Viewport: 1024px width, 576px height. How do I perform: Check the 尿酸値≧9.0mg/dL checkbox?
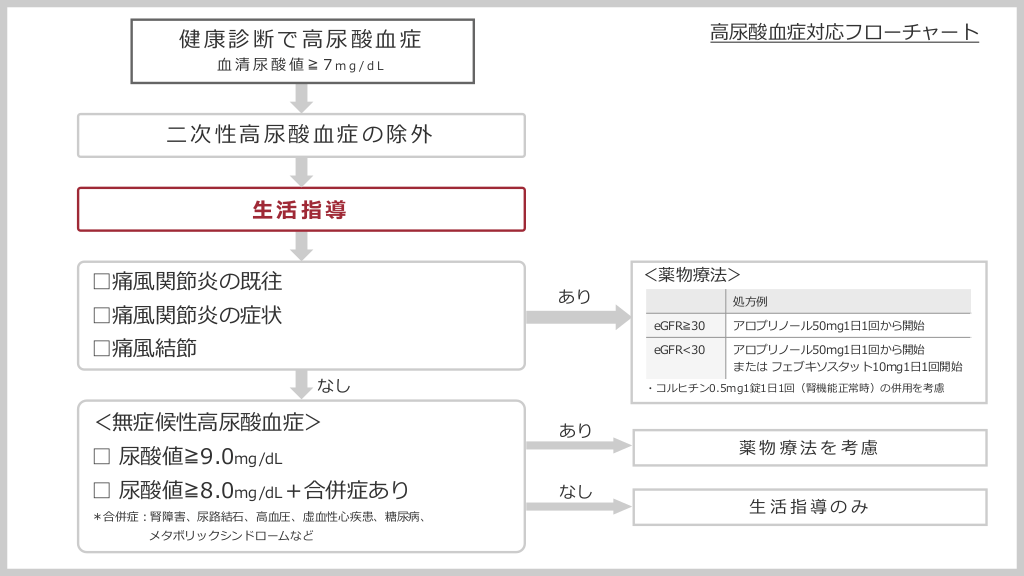click(100, 457)
